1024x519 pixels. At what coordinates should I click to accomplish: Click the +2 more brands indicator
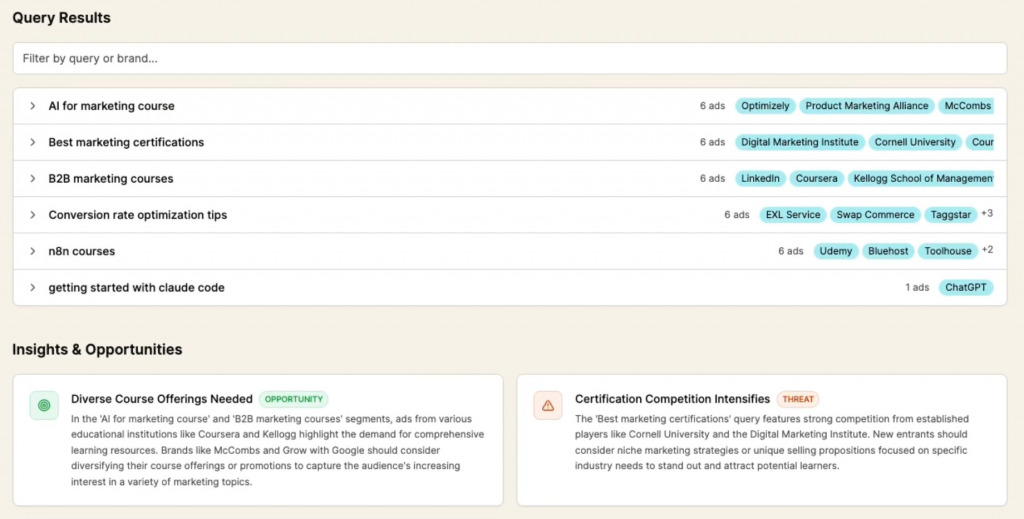point(987,250)
